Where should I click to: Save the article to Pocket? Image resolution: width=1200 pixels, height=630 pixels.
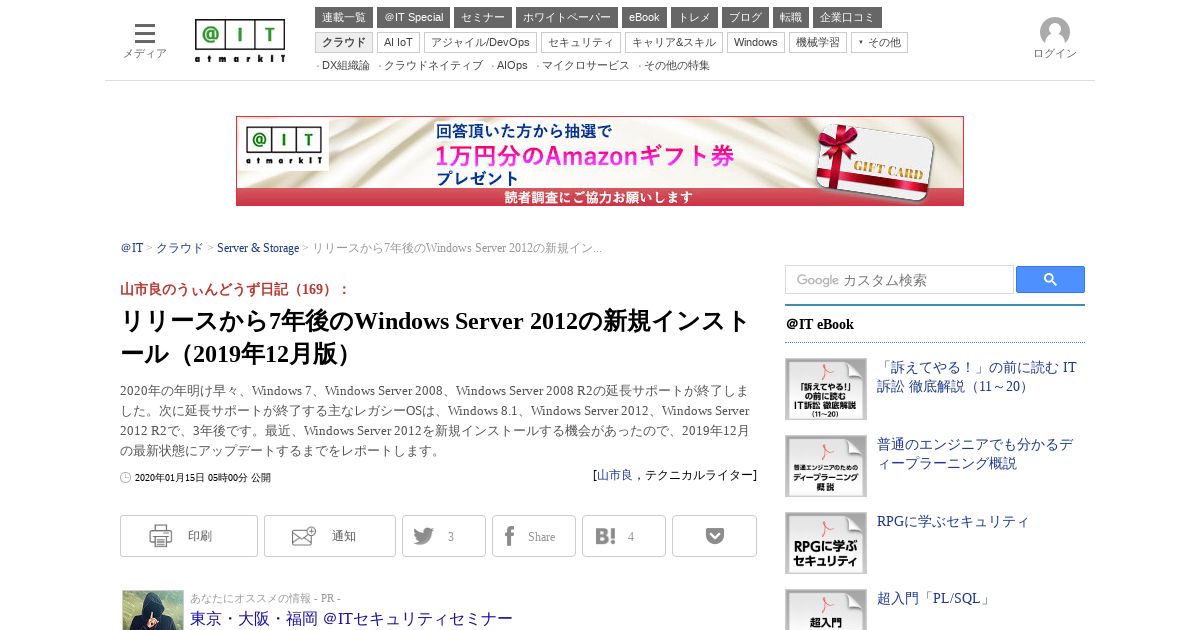pyautogui.click(x=714, y=536)
